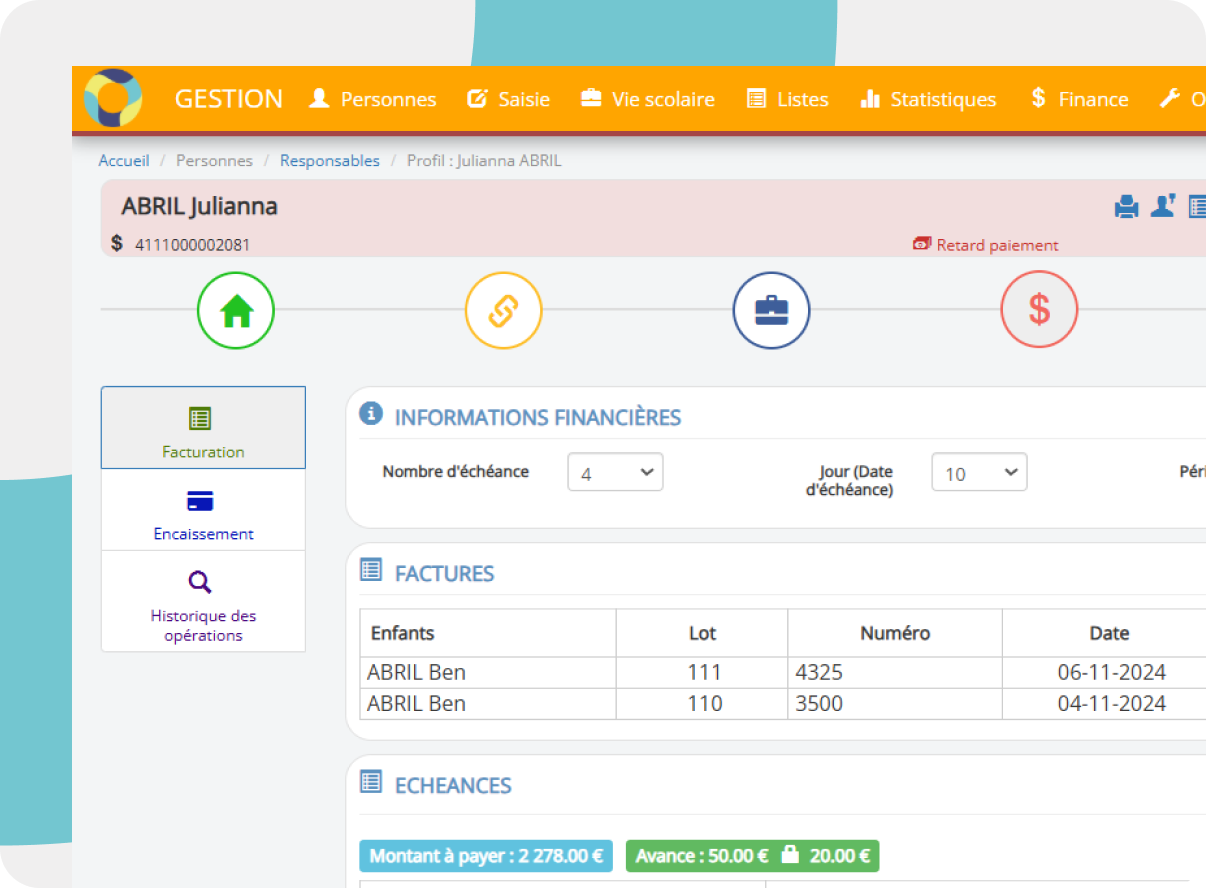Follow the Accueil breadcrumb link
Screen dimensions: 1206x888
coord(124,160)
